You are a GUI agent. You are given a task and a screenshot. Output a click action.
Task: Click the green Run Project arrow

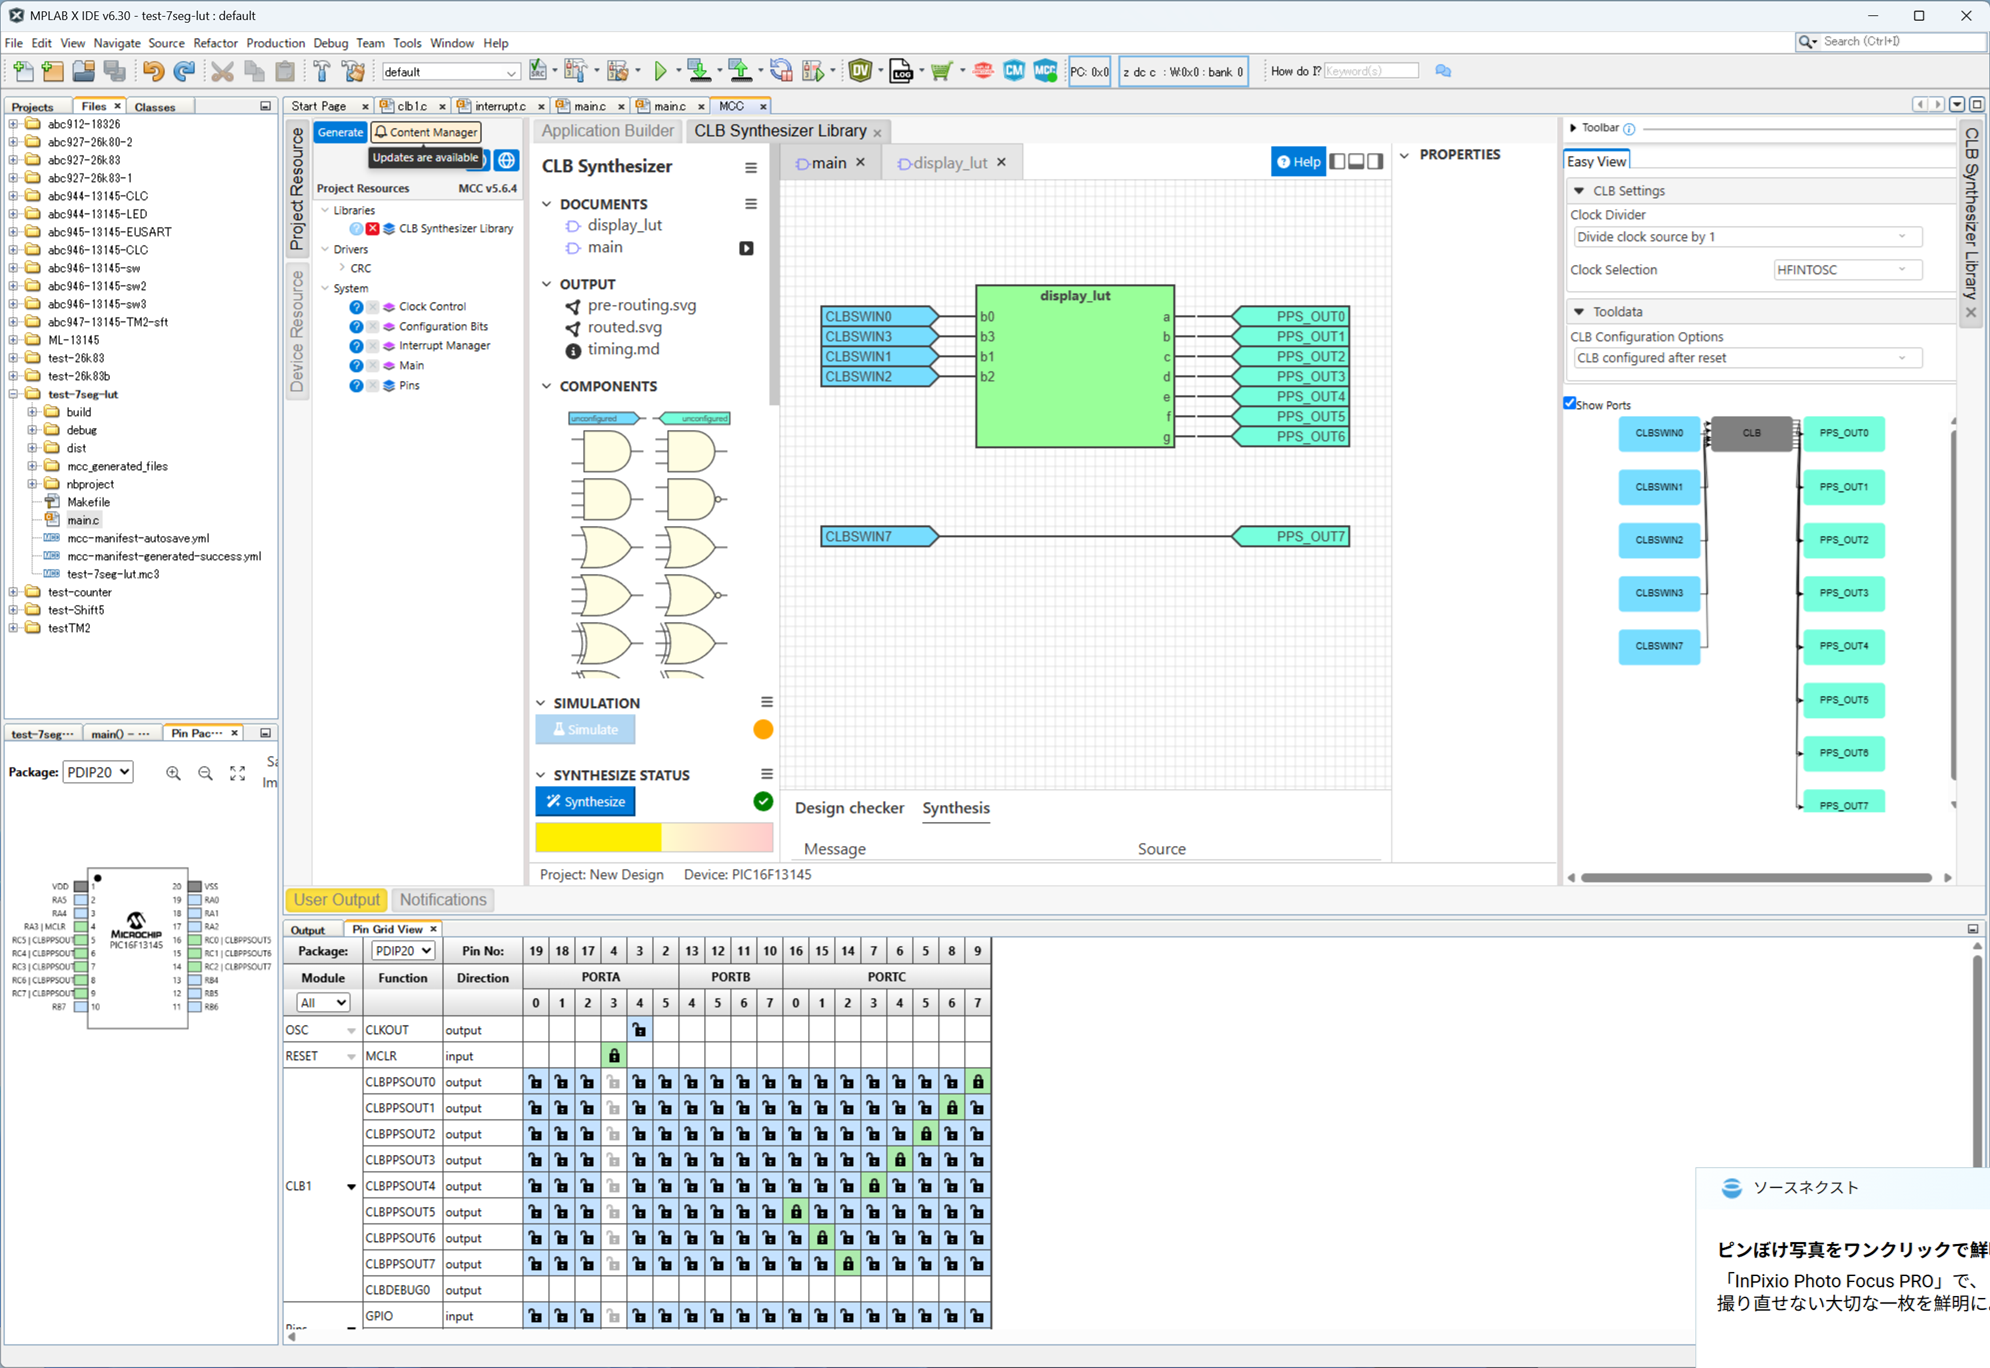(x=660, y=71)
